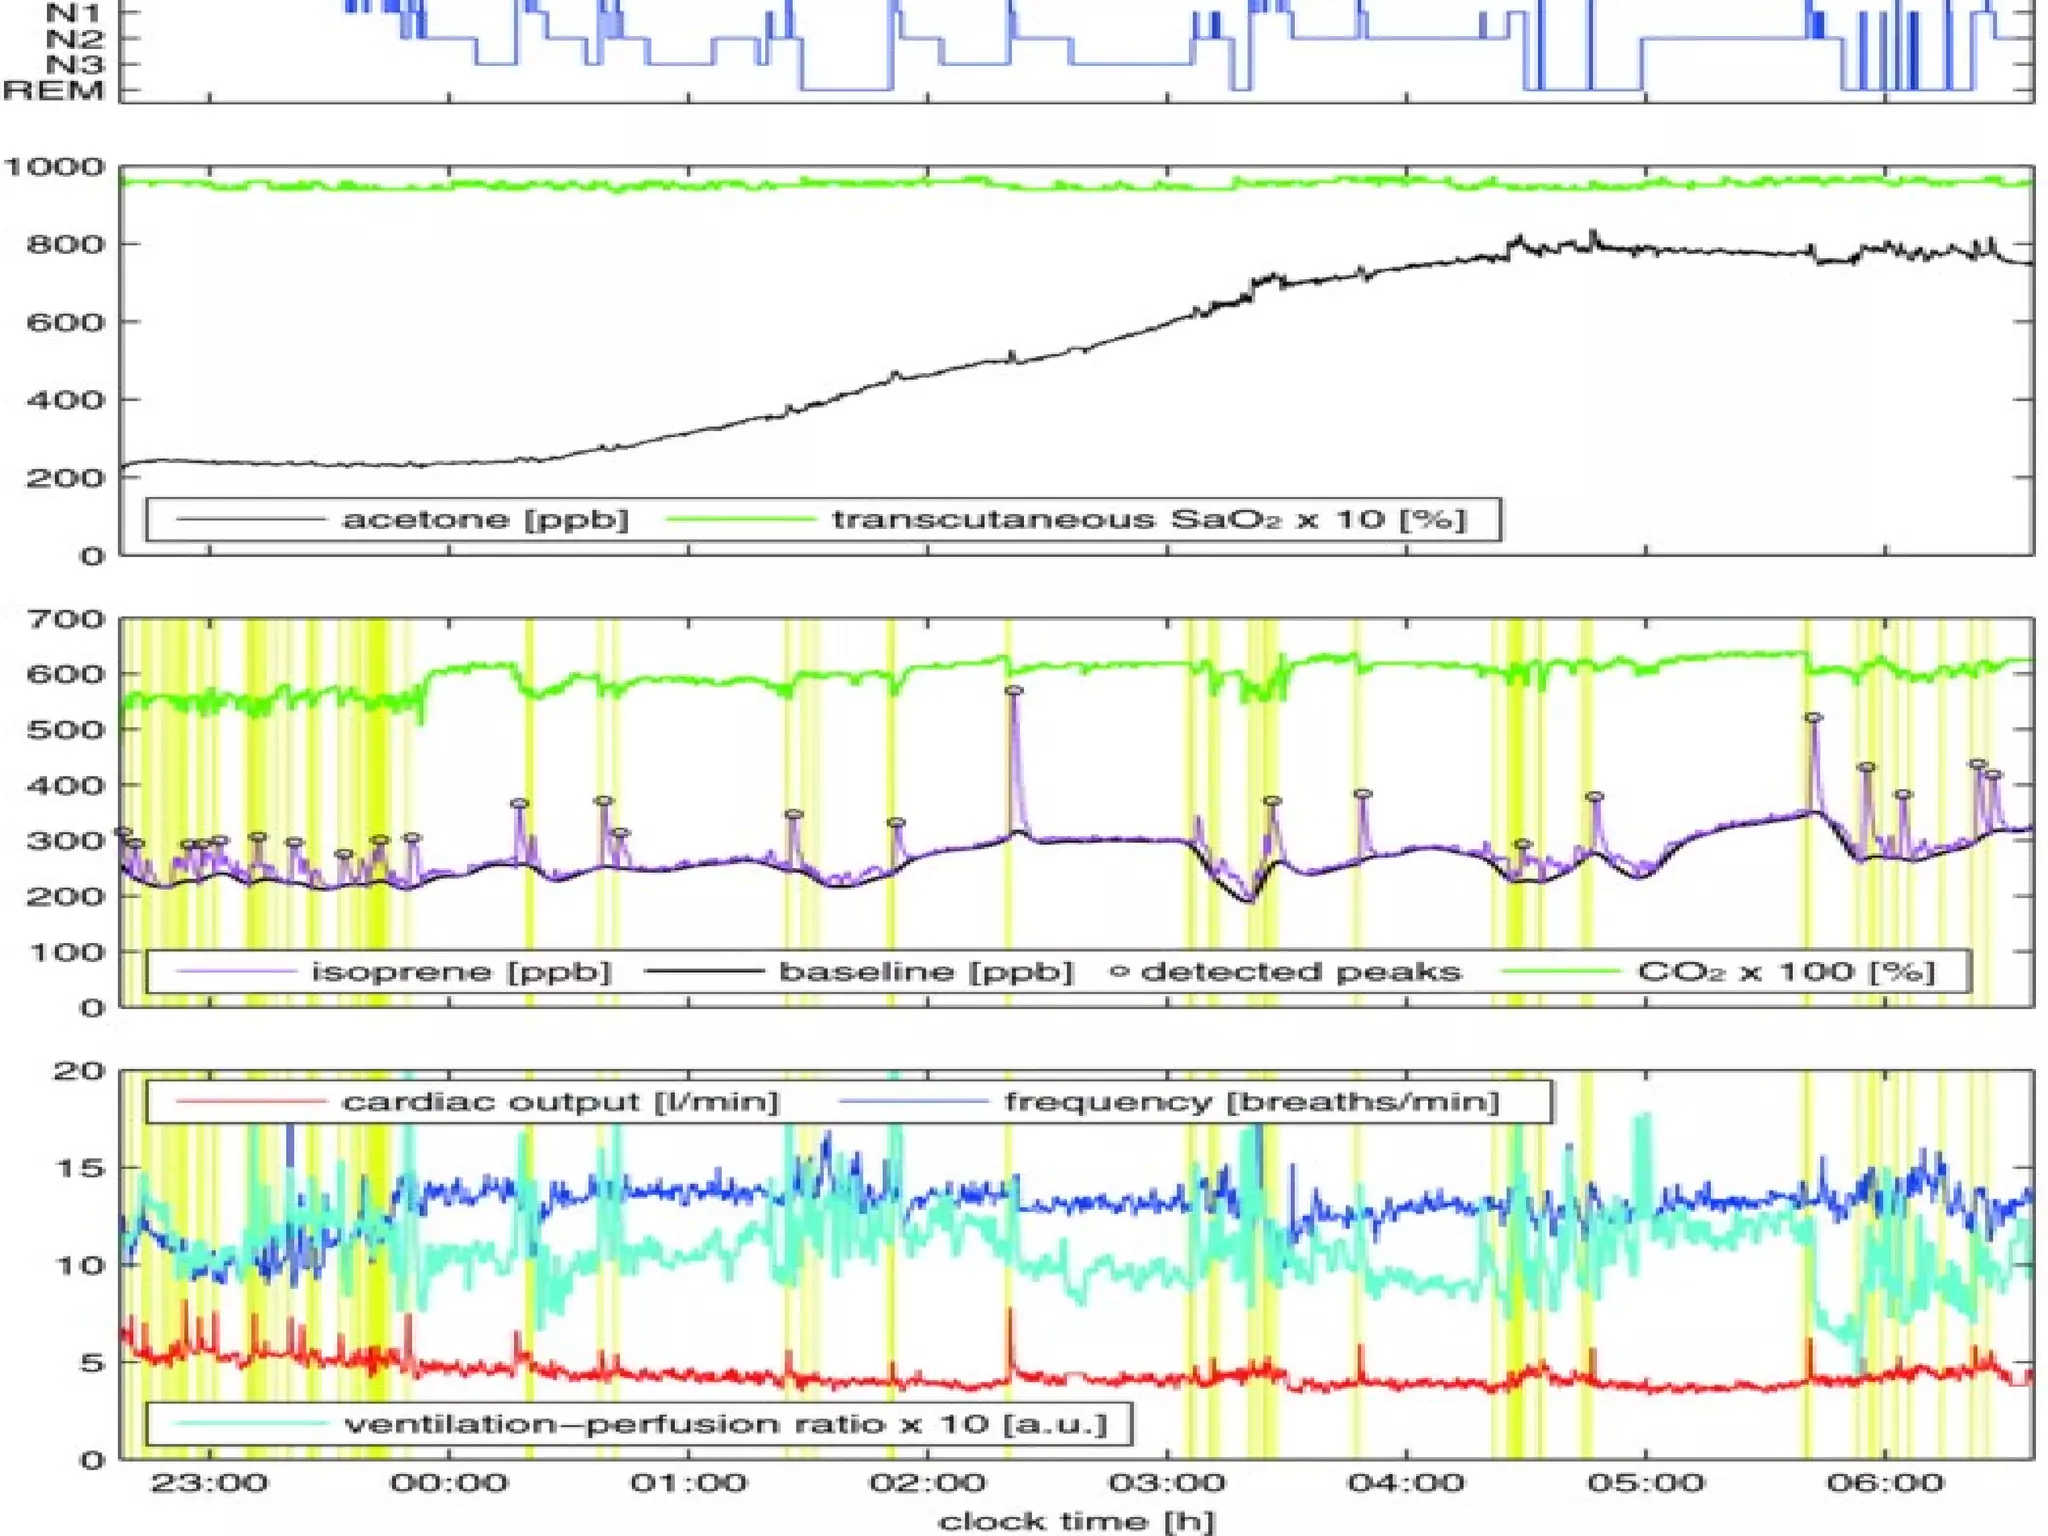Click the clock time axis title
This screenshot has height=1536, width=2048.
click(x=1076, y=1521)
